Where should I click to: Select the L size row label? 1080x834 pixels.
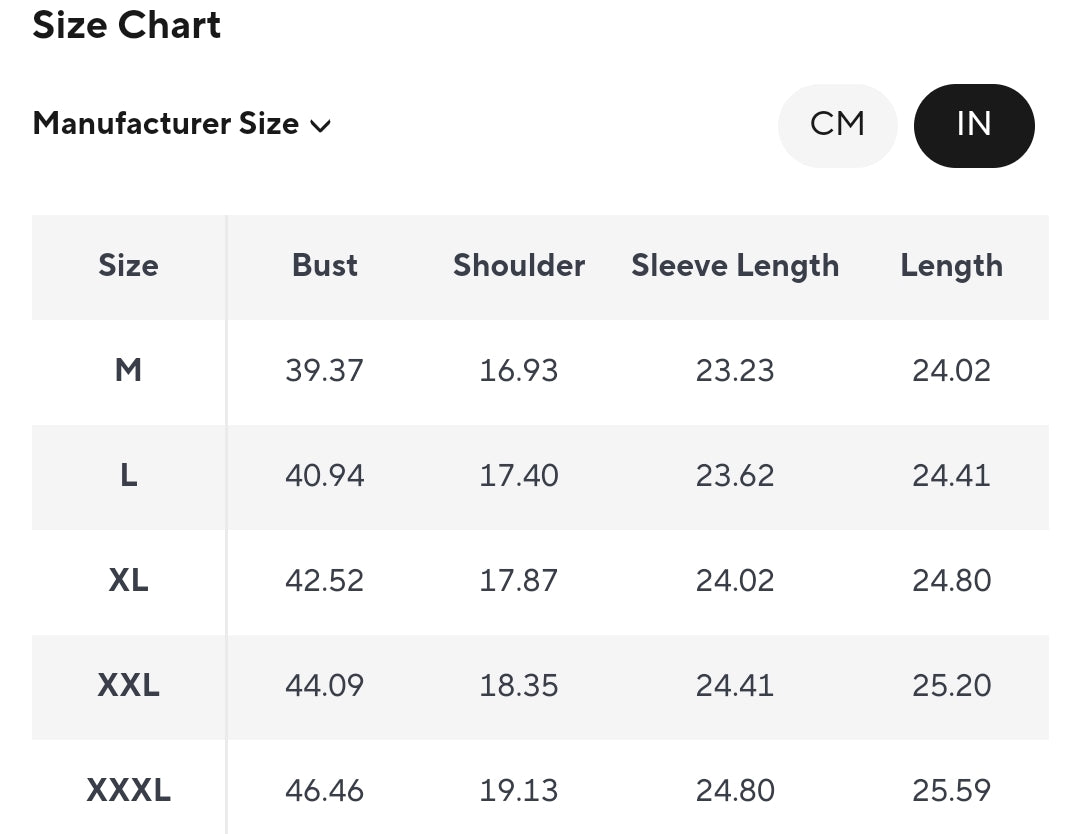coord(128,476)
